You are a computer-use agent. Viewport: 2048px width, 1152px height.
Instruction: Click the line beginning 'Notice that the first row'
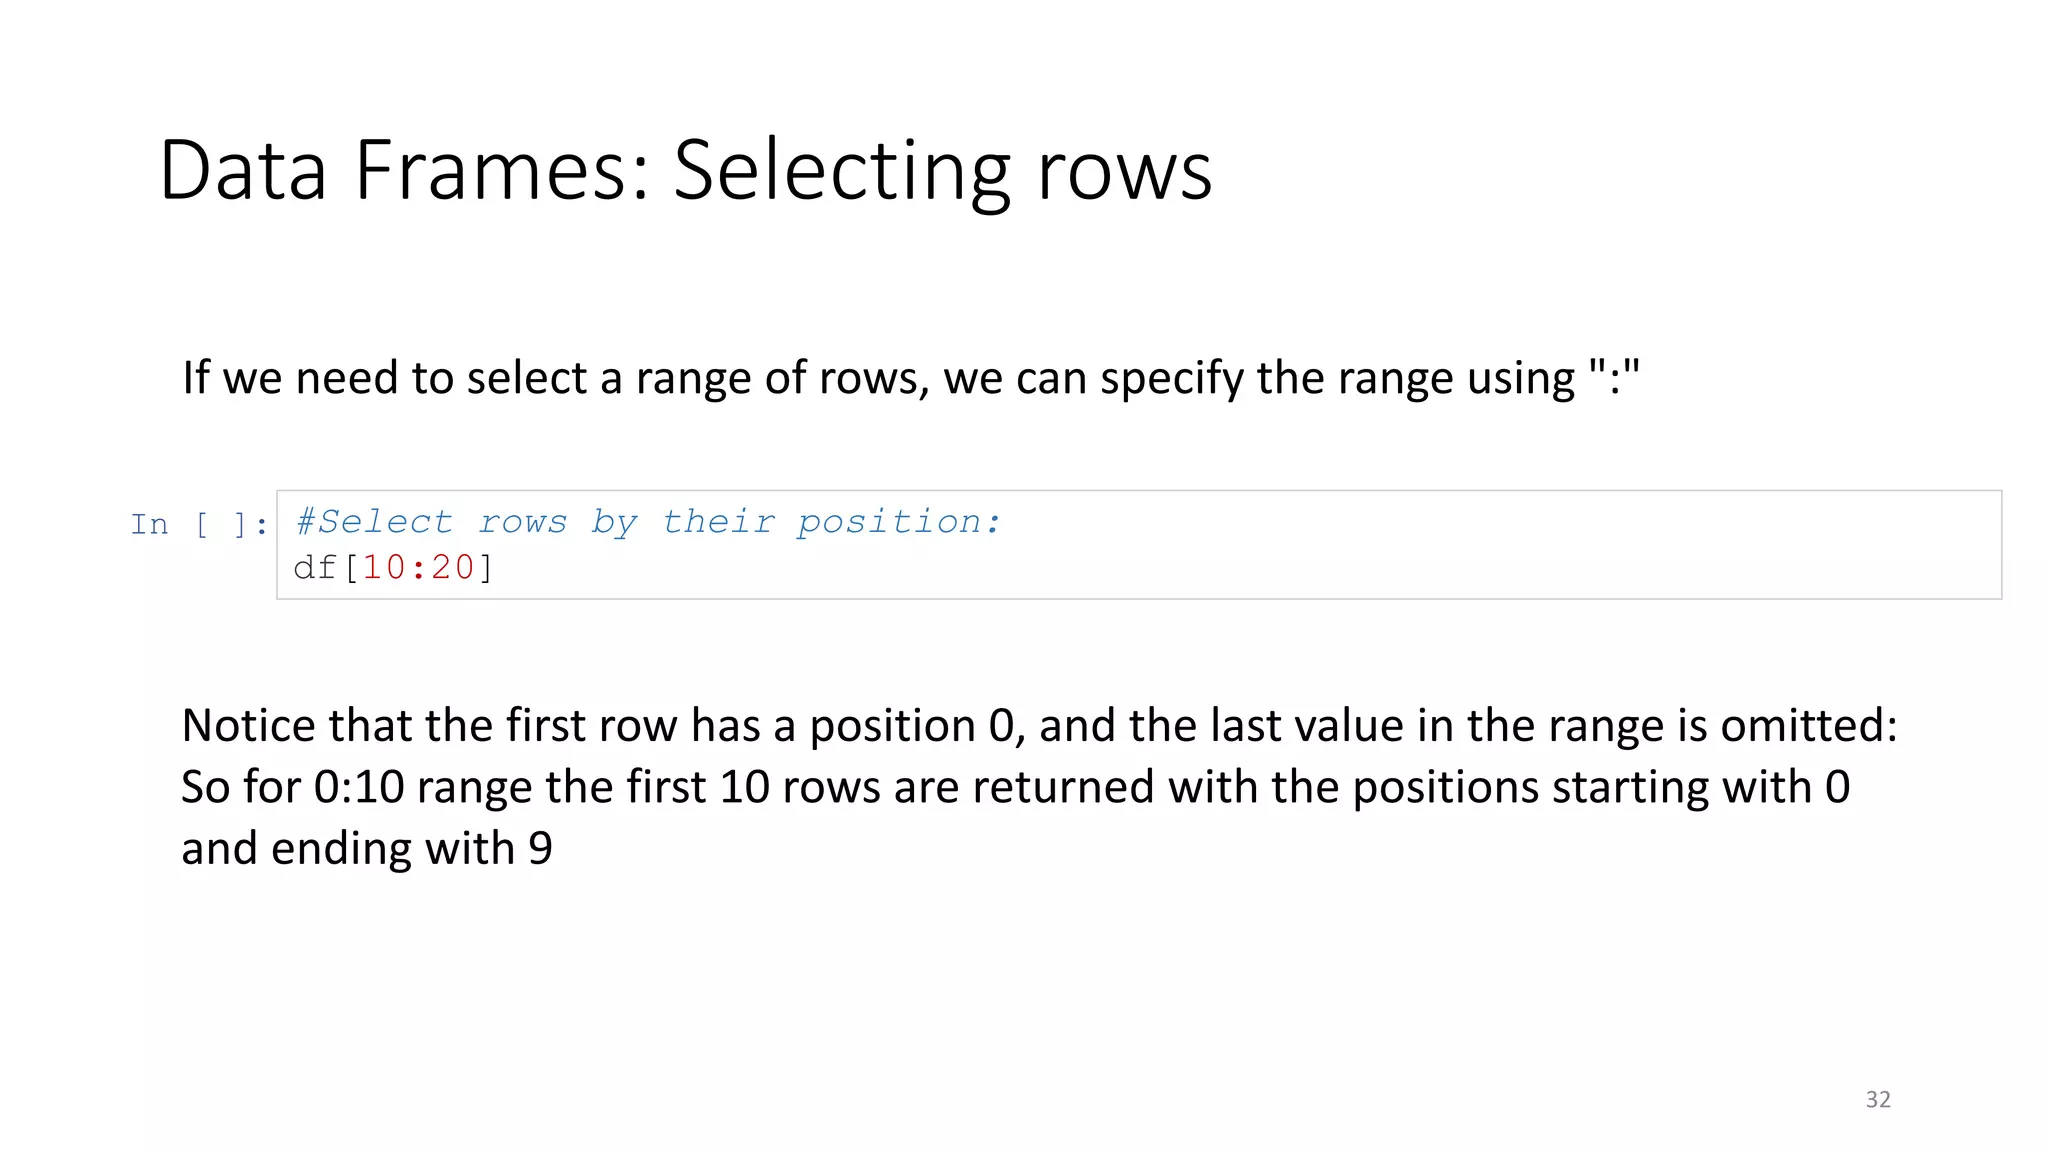coord(1038,726)
